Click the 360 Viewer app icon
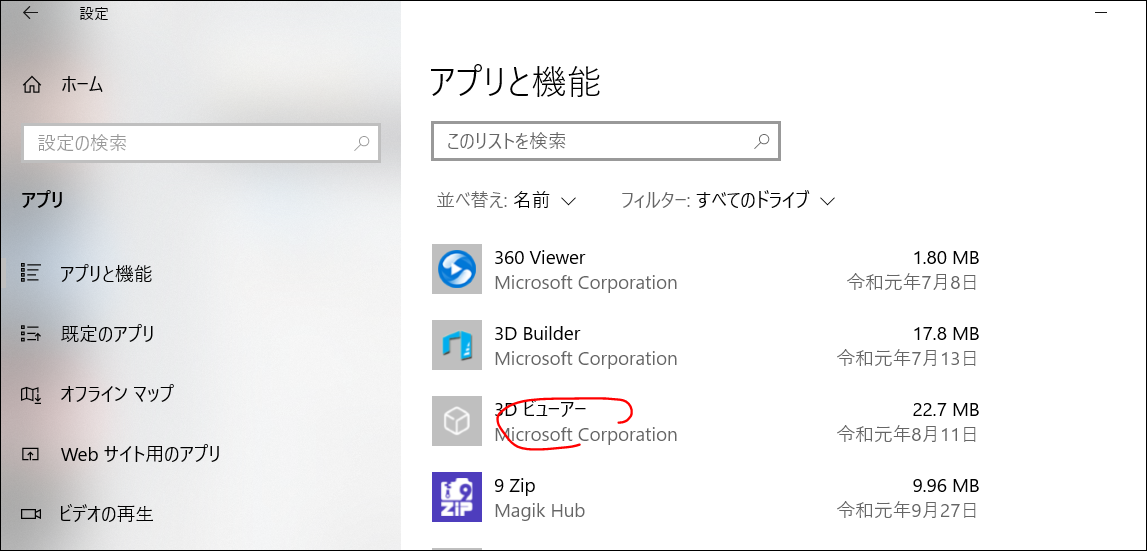The image size is (1147, 551). [456, 269]
